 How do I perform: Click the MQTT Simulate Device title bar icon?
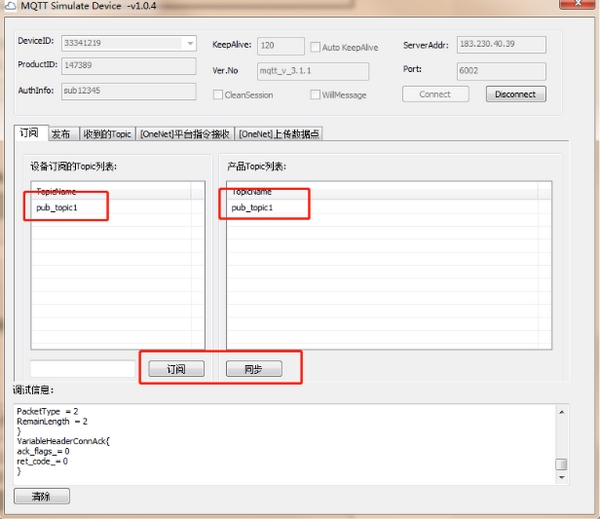click(x=9, y=9)
